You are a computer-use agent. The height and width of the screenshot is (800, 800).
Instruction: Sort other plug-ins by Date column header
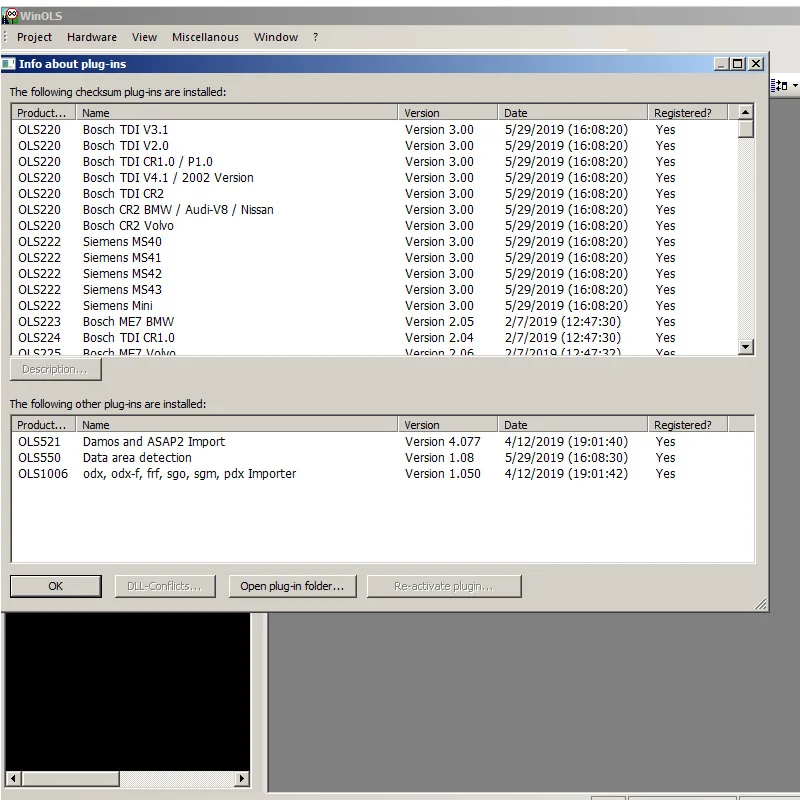[x=572, y=424]
